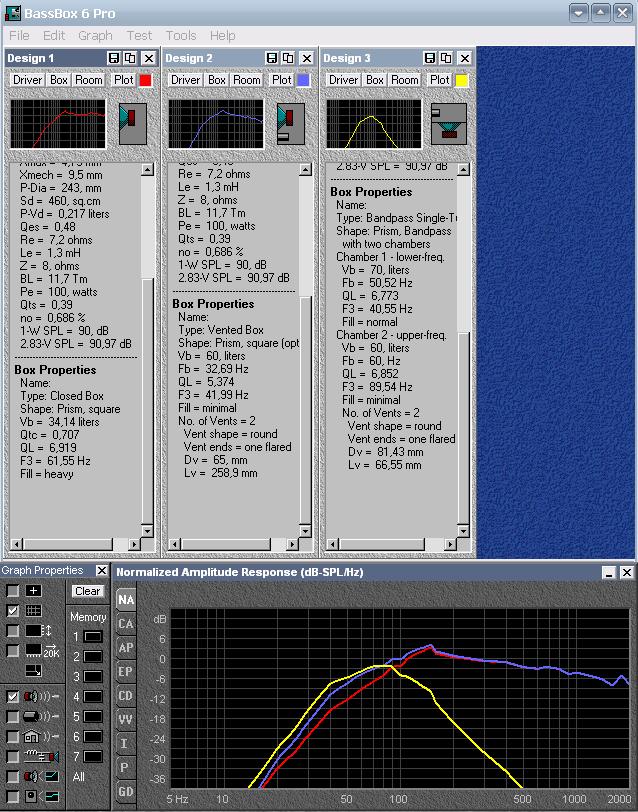This screenshot has width=638, height=812.
Task: Toggle the checked speaker response checkbox
Action: (13, 696)
